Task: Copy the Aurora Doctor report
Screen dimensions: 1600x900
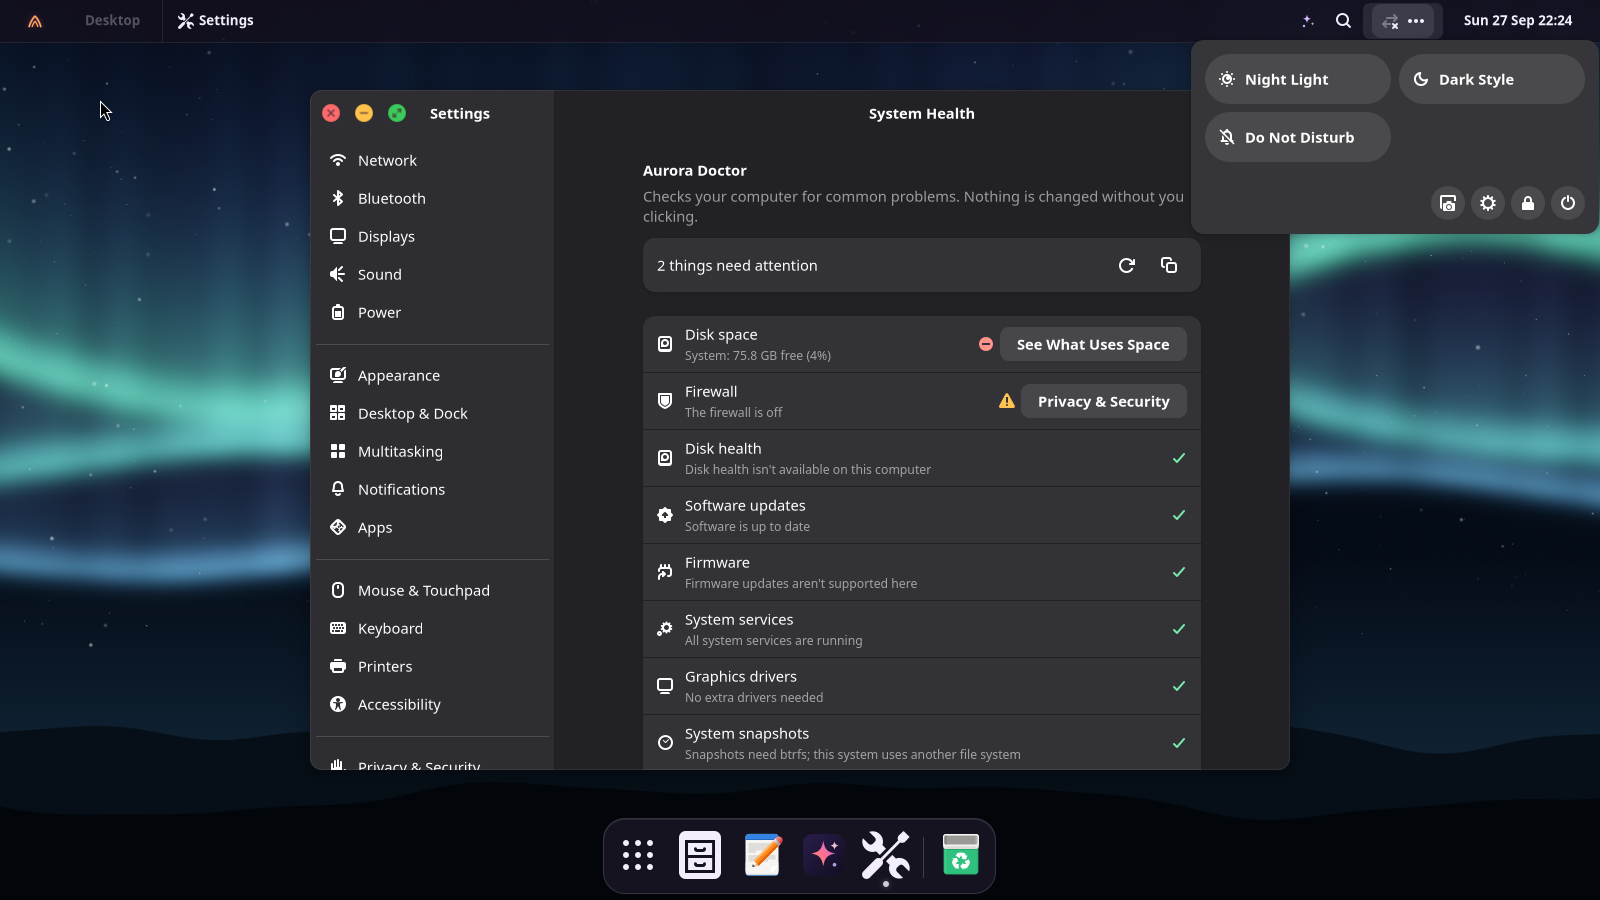Action: coord(1169,265)
